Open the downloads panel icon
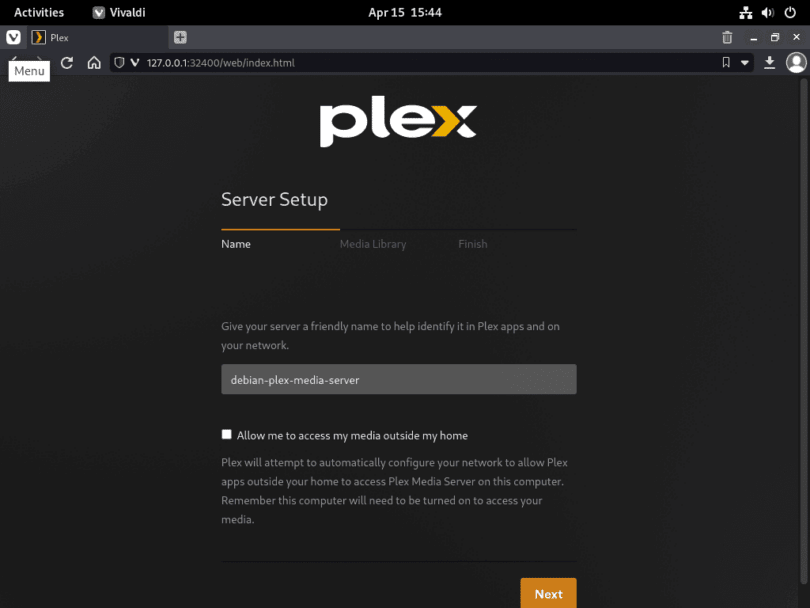 tap(768, 61)
